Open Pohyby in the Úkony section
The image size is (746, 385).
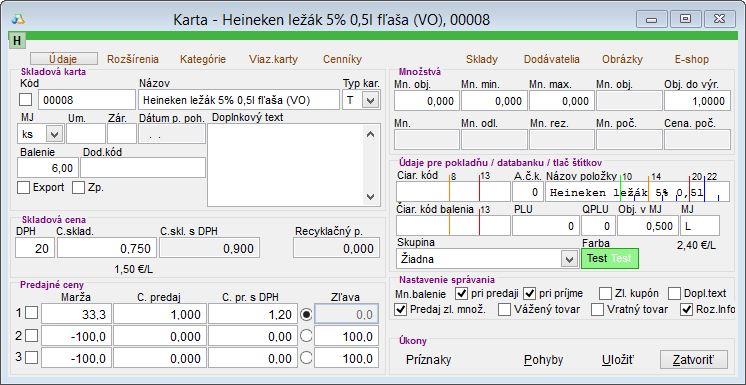[x=543, y=360]
